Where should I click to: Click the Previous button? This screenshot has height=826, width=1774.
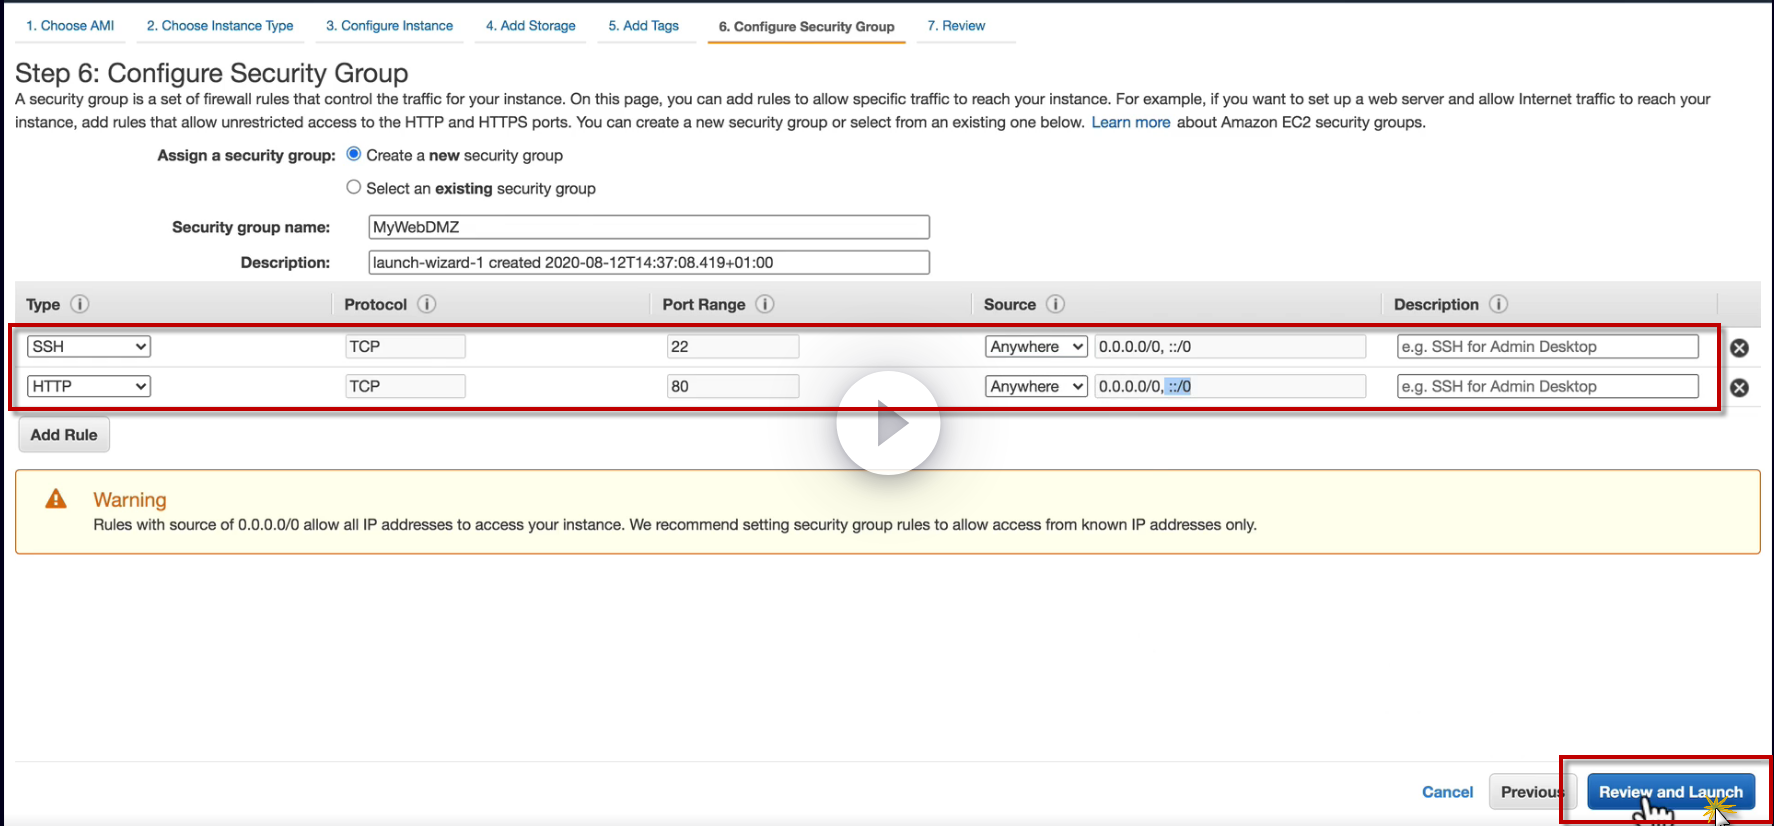(x=1533, y=792)
